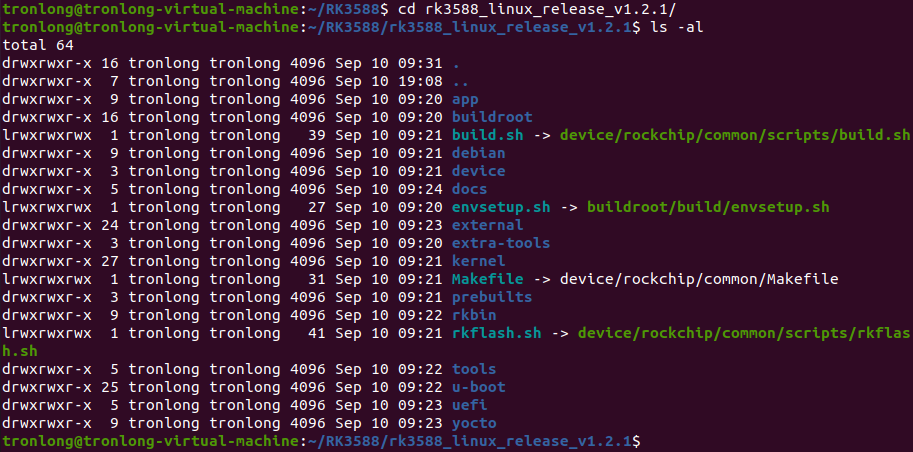Click the link count '25' on u-boot row

coord(110,387)
